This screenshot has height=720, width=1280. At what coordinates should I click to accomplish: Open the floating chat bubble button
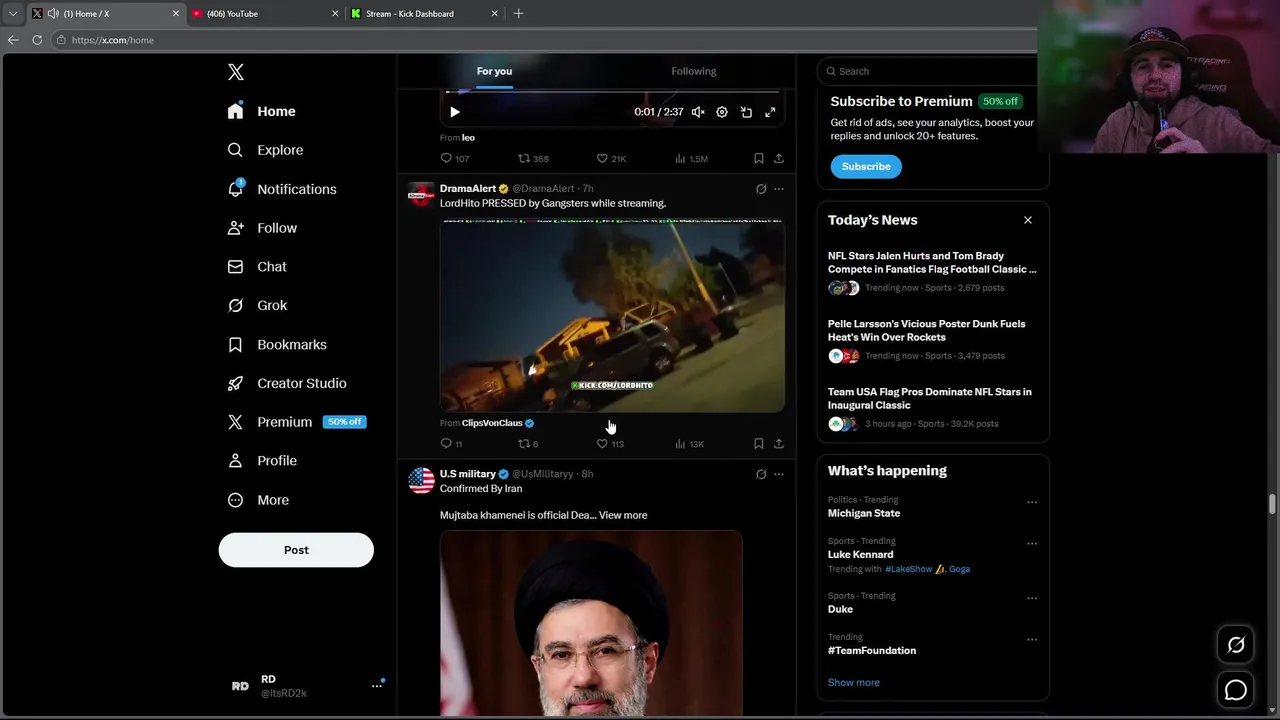point(1236,690)
